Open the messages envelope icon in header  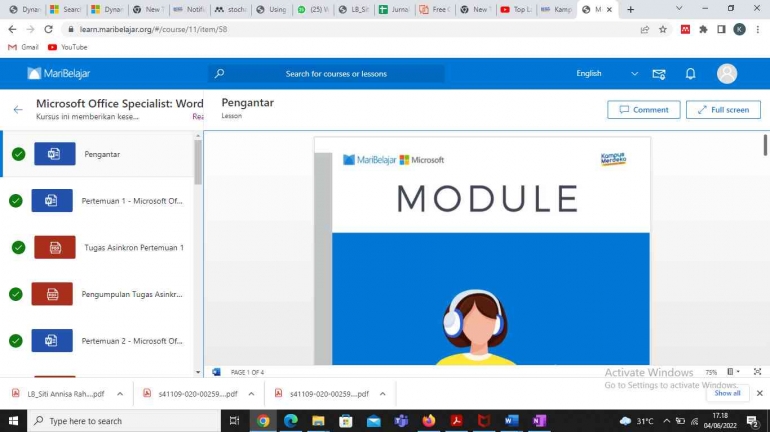(x=659, y=74)
